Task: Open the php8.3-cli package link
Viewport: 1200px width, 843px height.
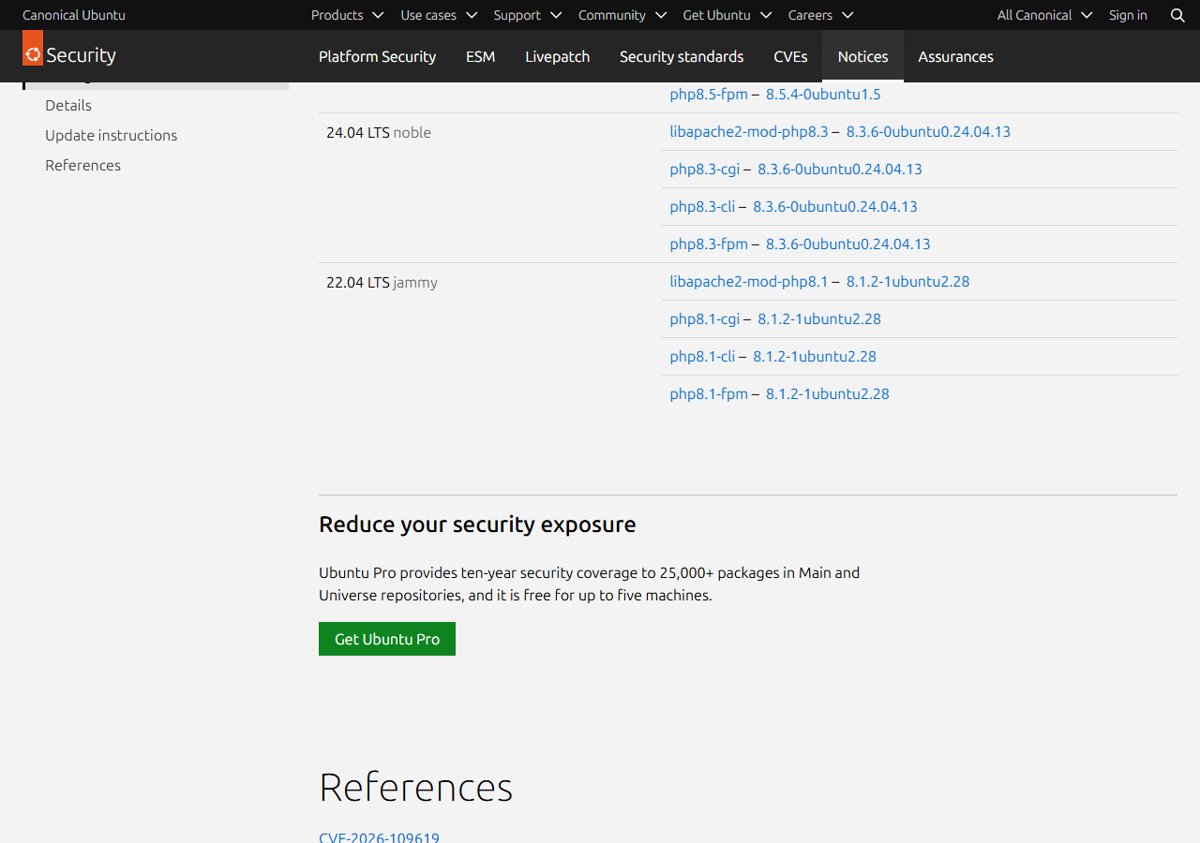Action: (x=702, y=206)
